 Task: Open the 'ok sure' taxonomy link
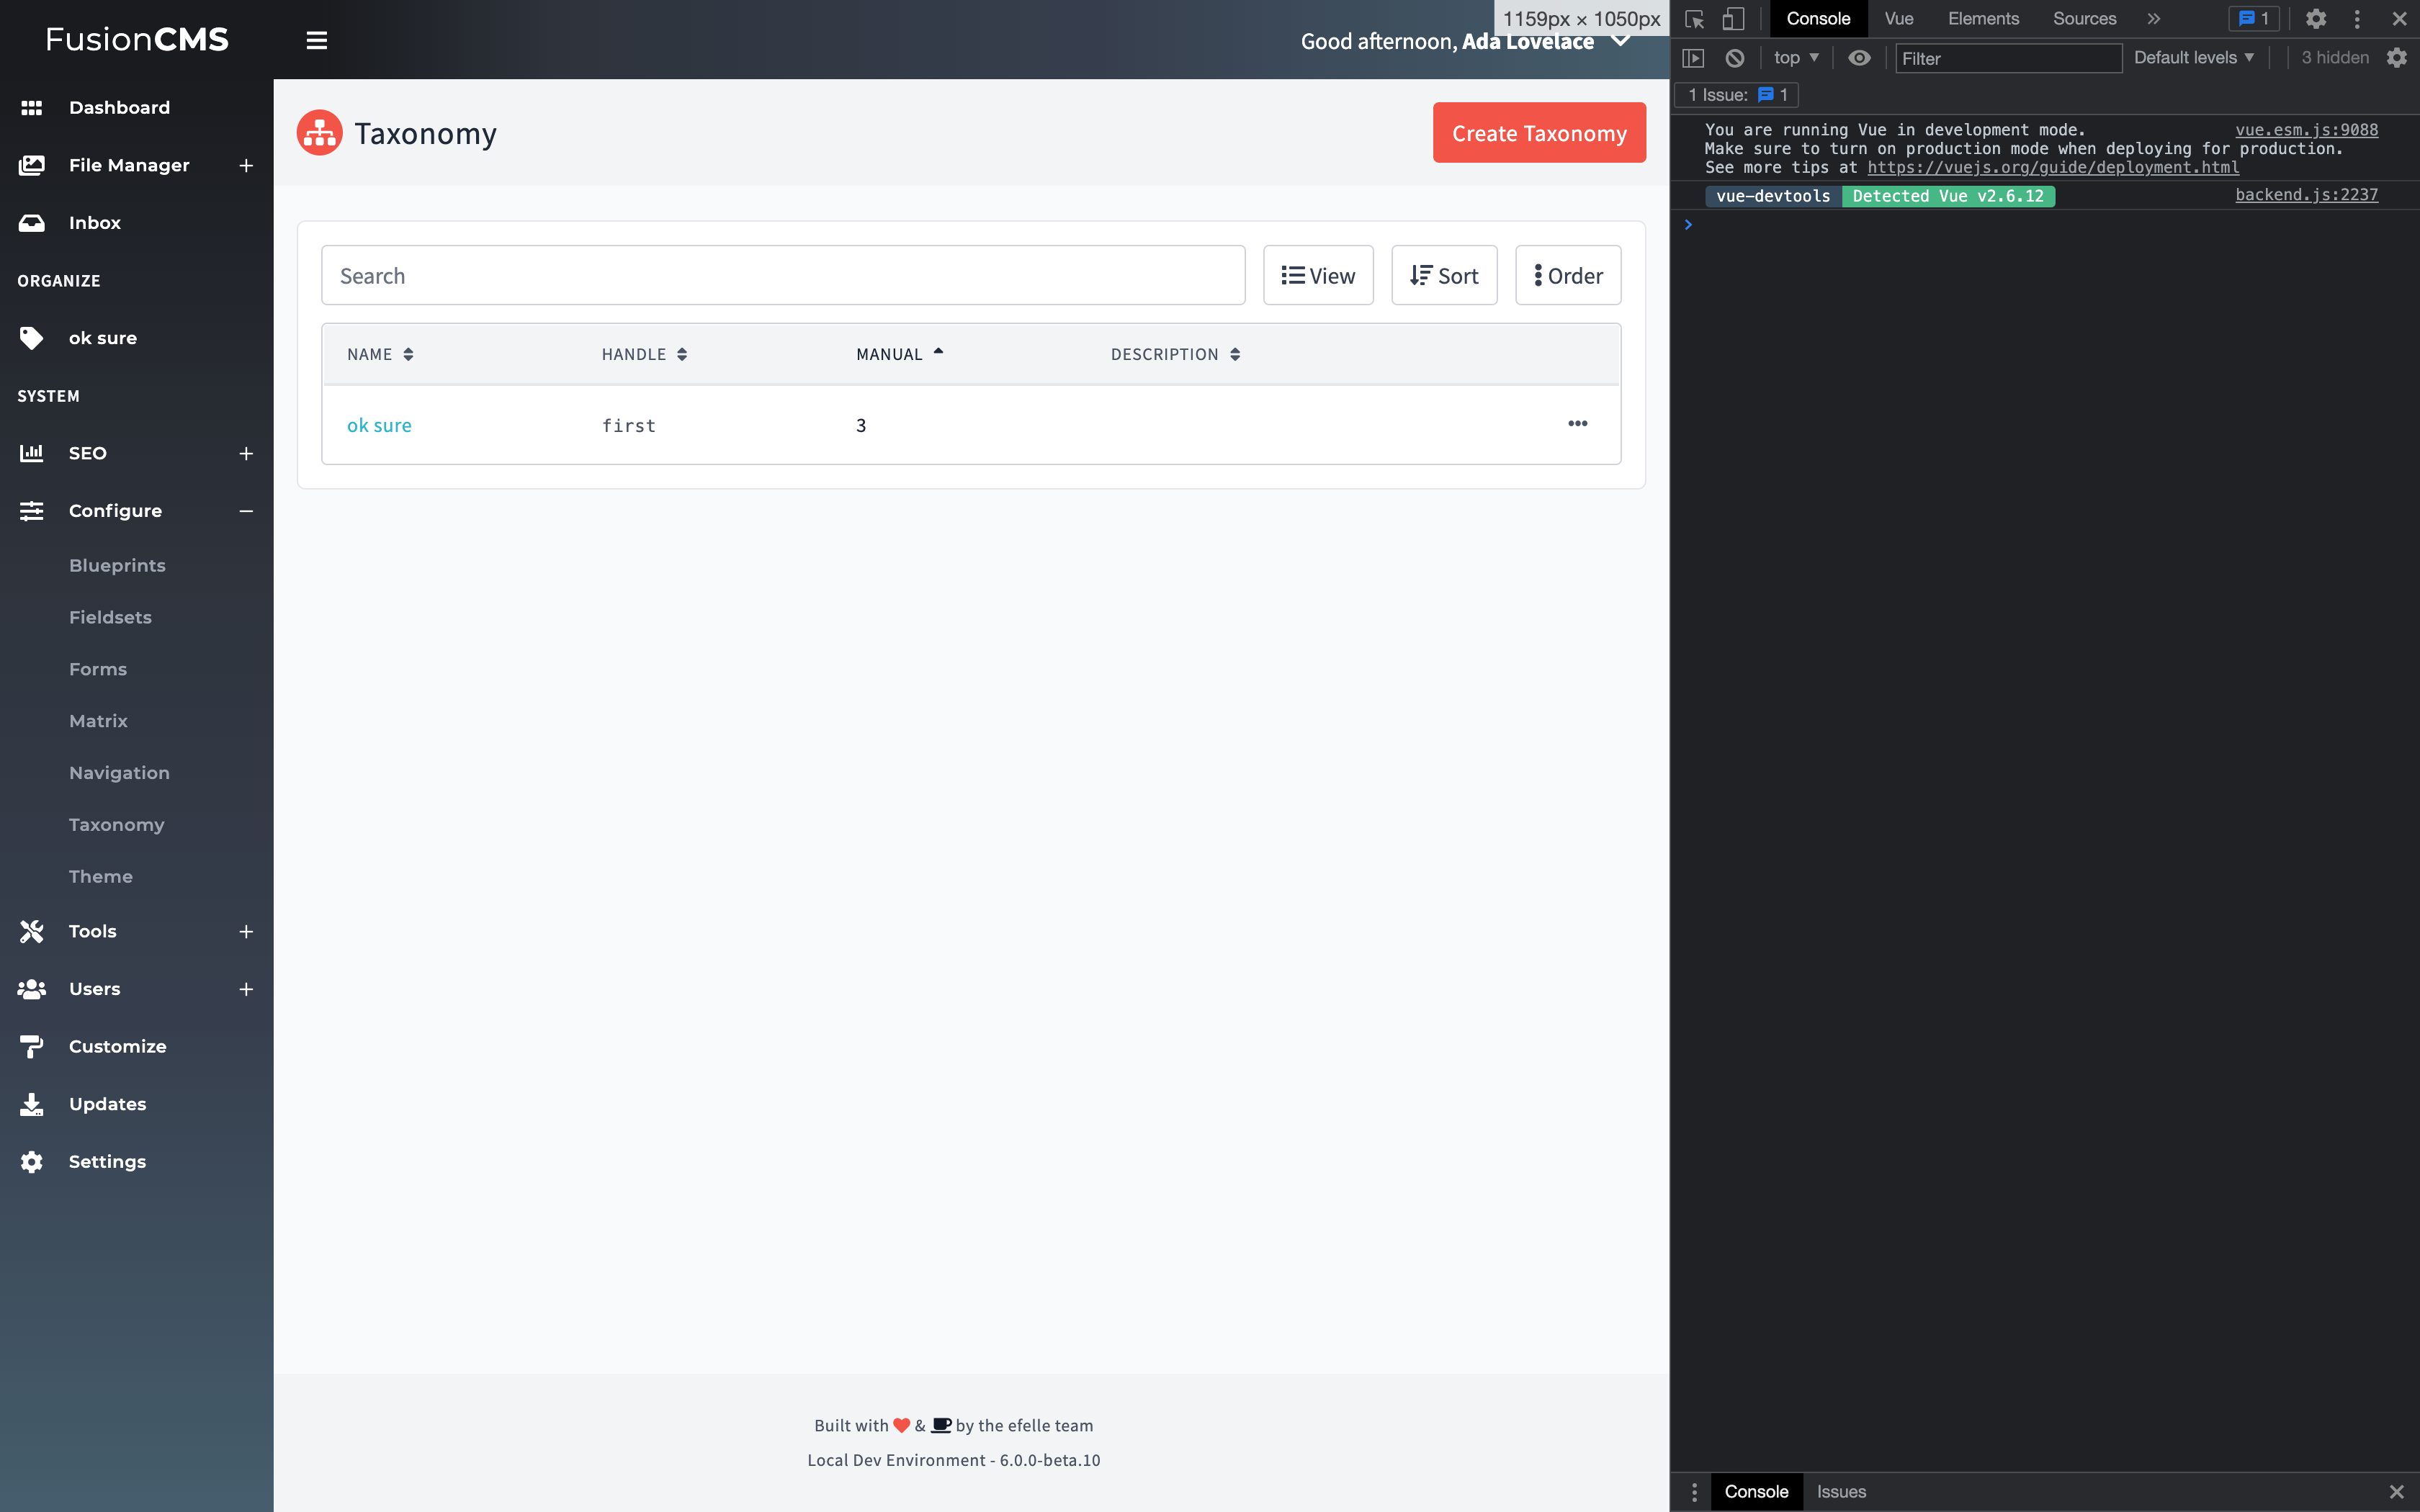coord(379,424)
